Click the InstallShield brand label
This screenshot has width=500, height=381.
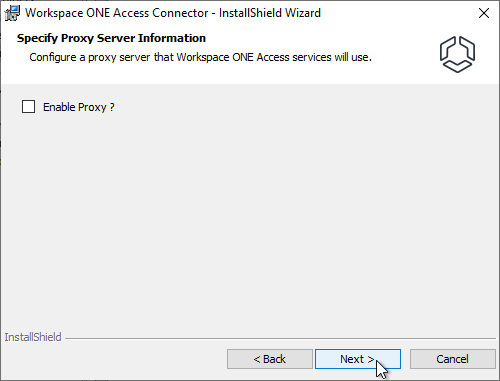click(x=33, y=337)
